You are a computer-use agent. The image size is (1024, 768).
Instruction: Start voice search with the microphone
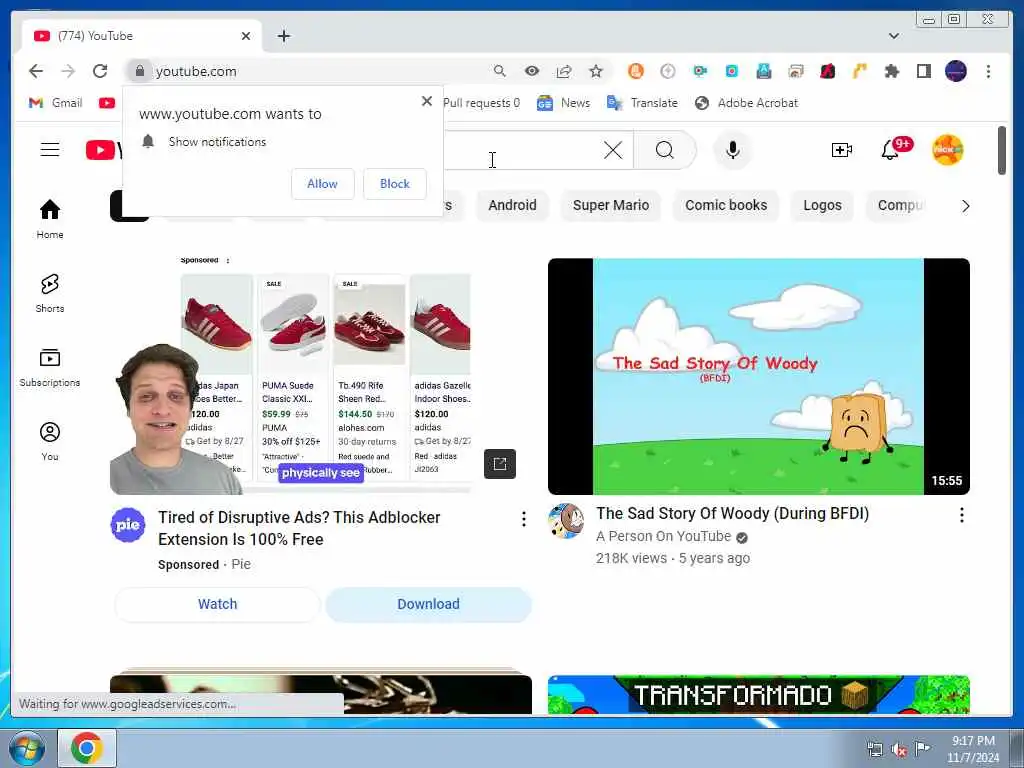[x=733, y=150]
